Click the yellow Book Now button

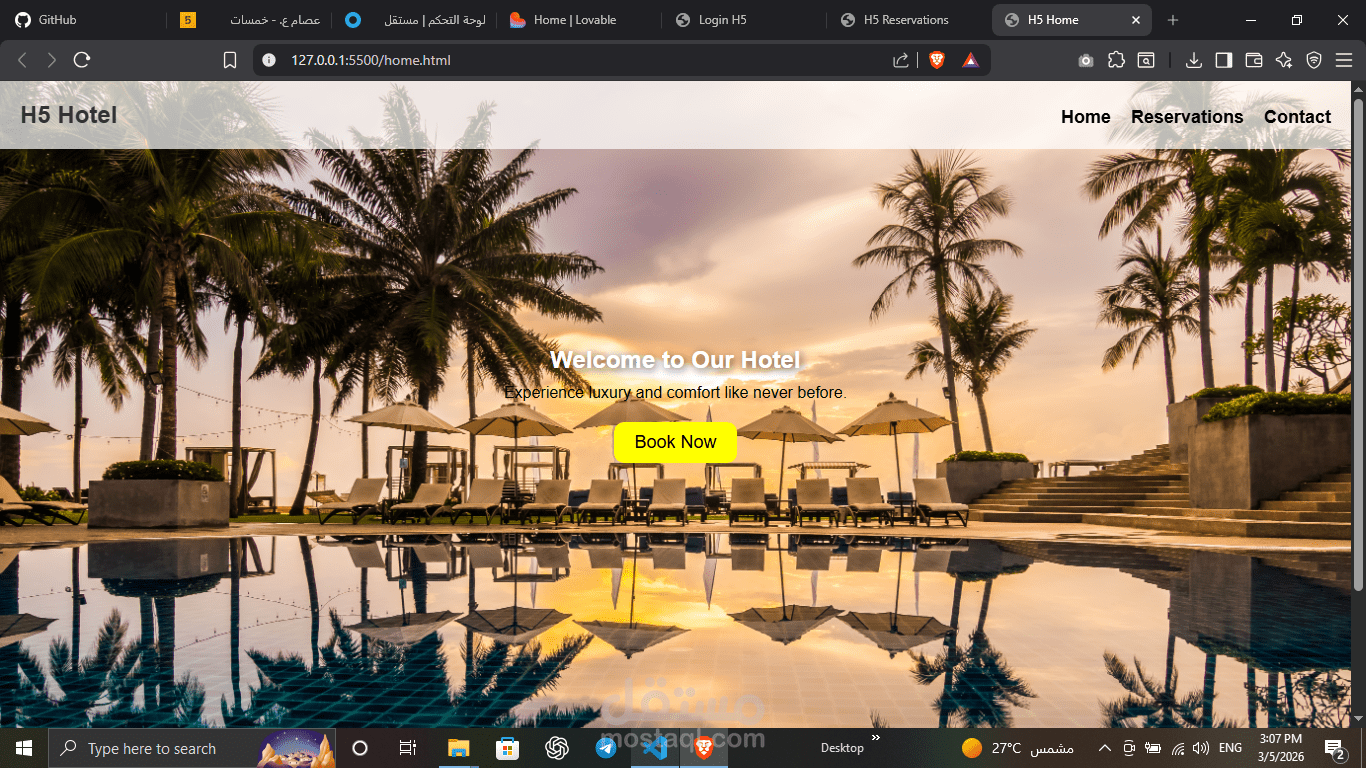tap(675, 442)
